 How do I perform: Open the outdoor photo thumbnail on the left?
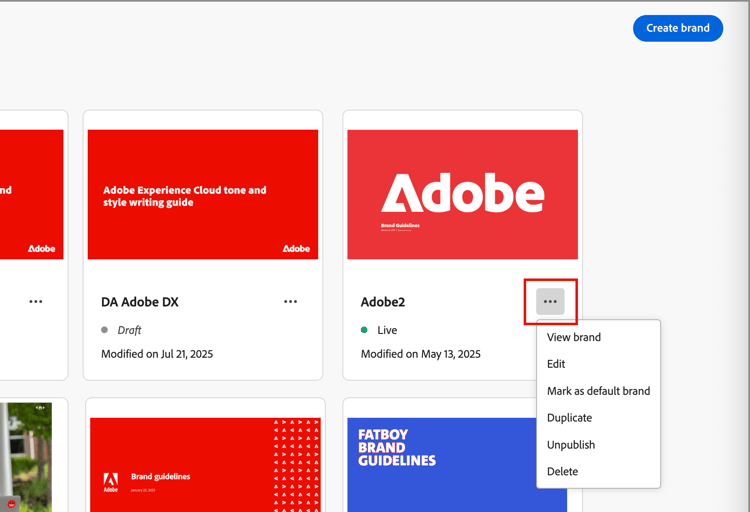click(26, 457)
